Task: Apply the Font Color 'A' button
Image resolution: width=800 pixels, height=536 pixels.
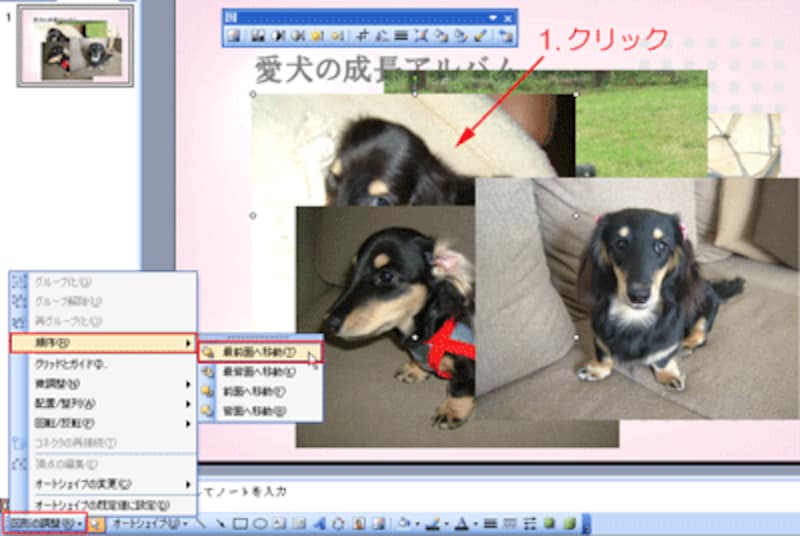Action: [x=462, y=524]
